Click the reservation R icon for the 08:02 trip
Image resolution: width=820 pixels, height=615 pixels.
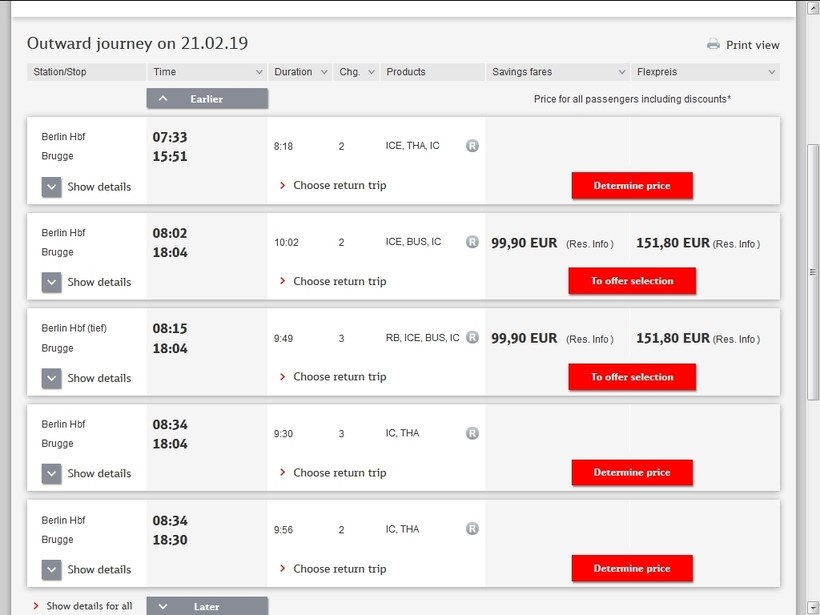pos(472,242)
